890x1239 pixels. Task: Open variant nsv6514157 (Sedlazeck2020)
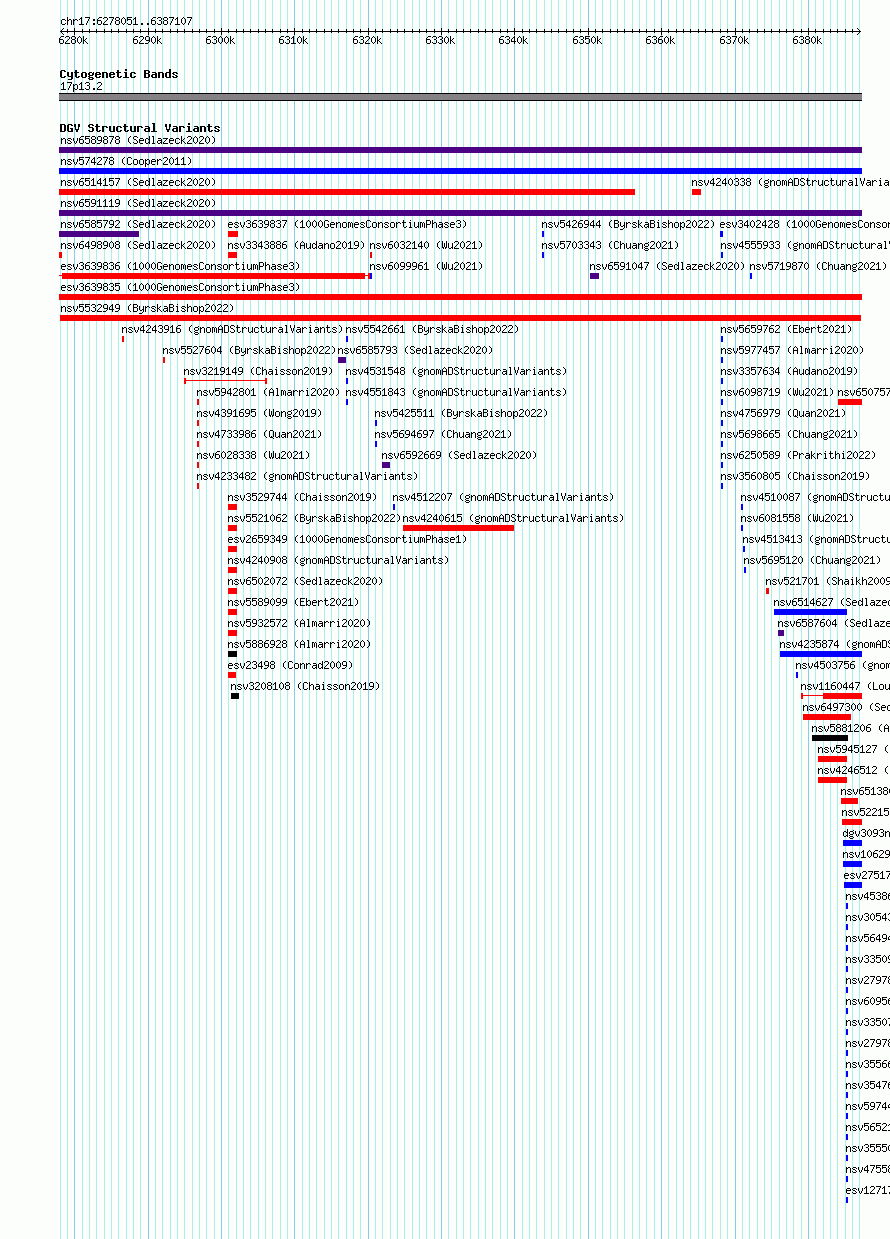point(138,182)
